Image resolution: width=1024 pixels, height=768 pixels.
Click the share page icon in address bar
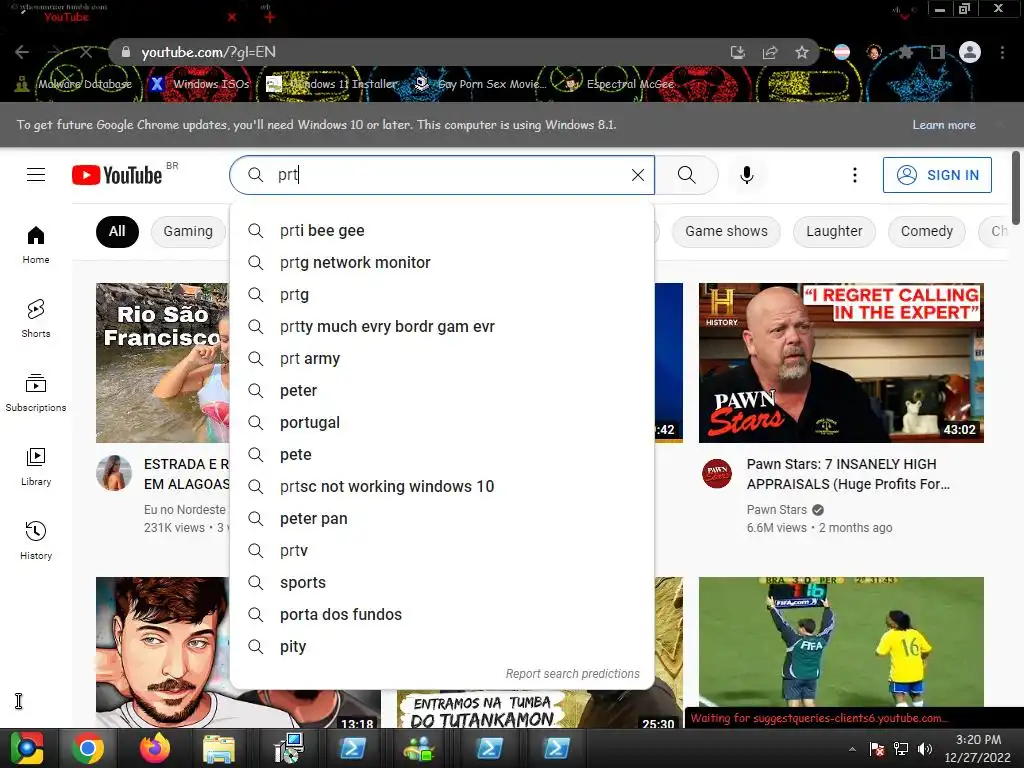(x=770, y=52)
